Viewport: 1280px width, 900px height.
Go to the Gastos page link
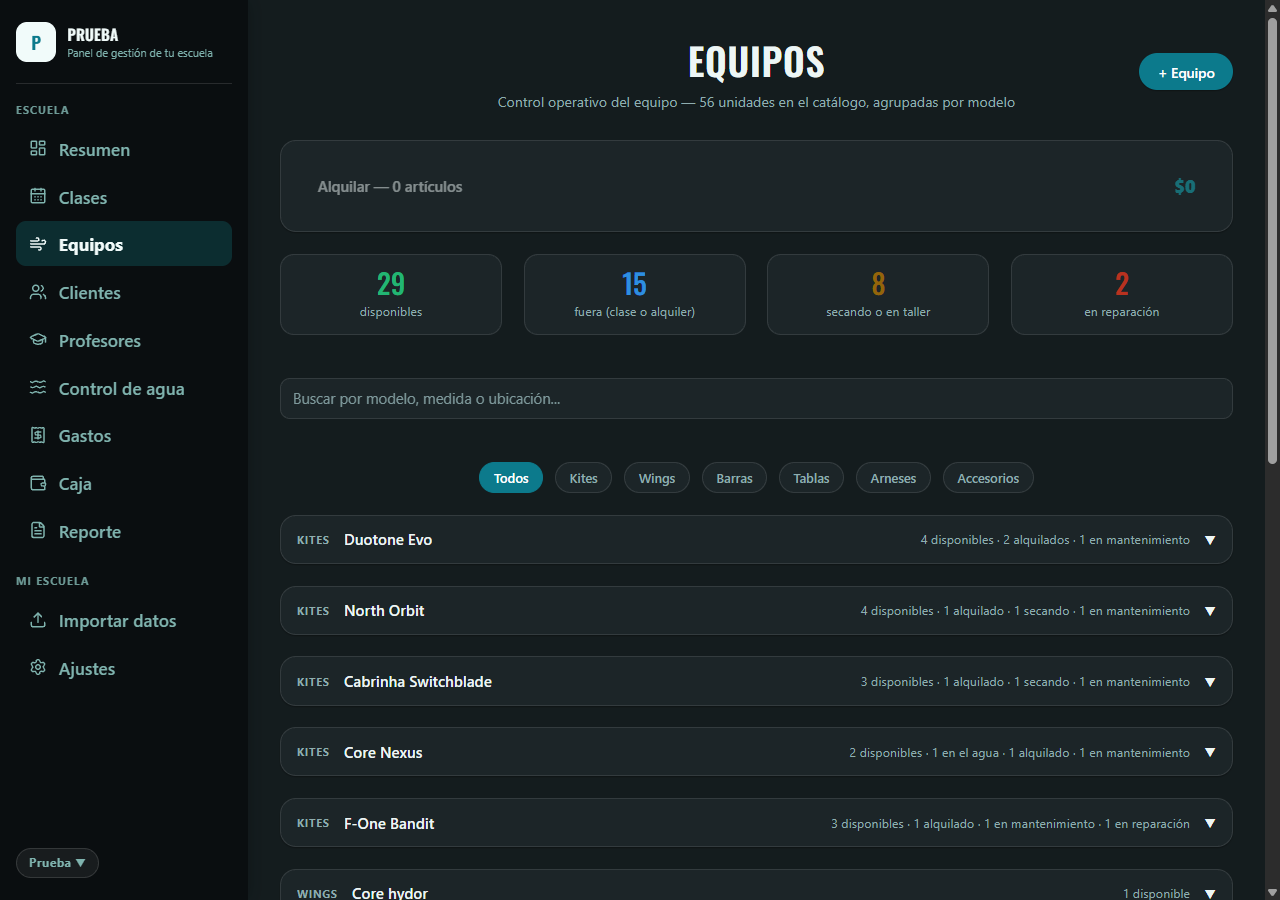pos(124,436)
